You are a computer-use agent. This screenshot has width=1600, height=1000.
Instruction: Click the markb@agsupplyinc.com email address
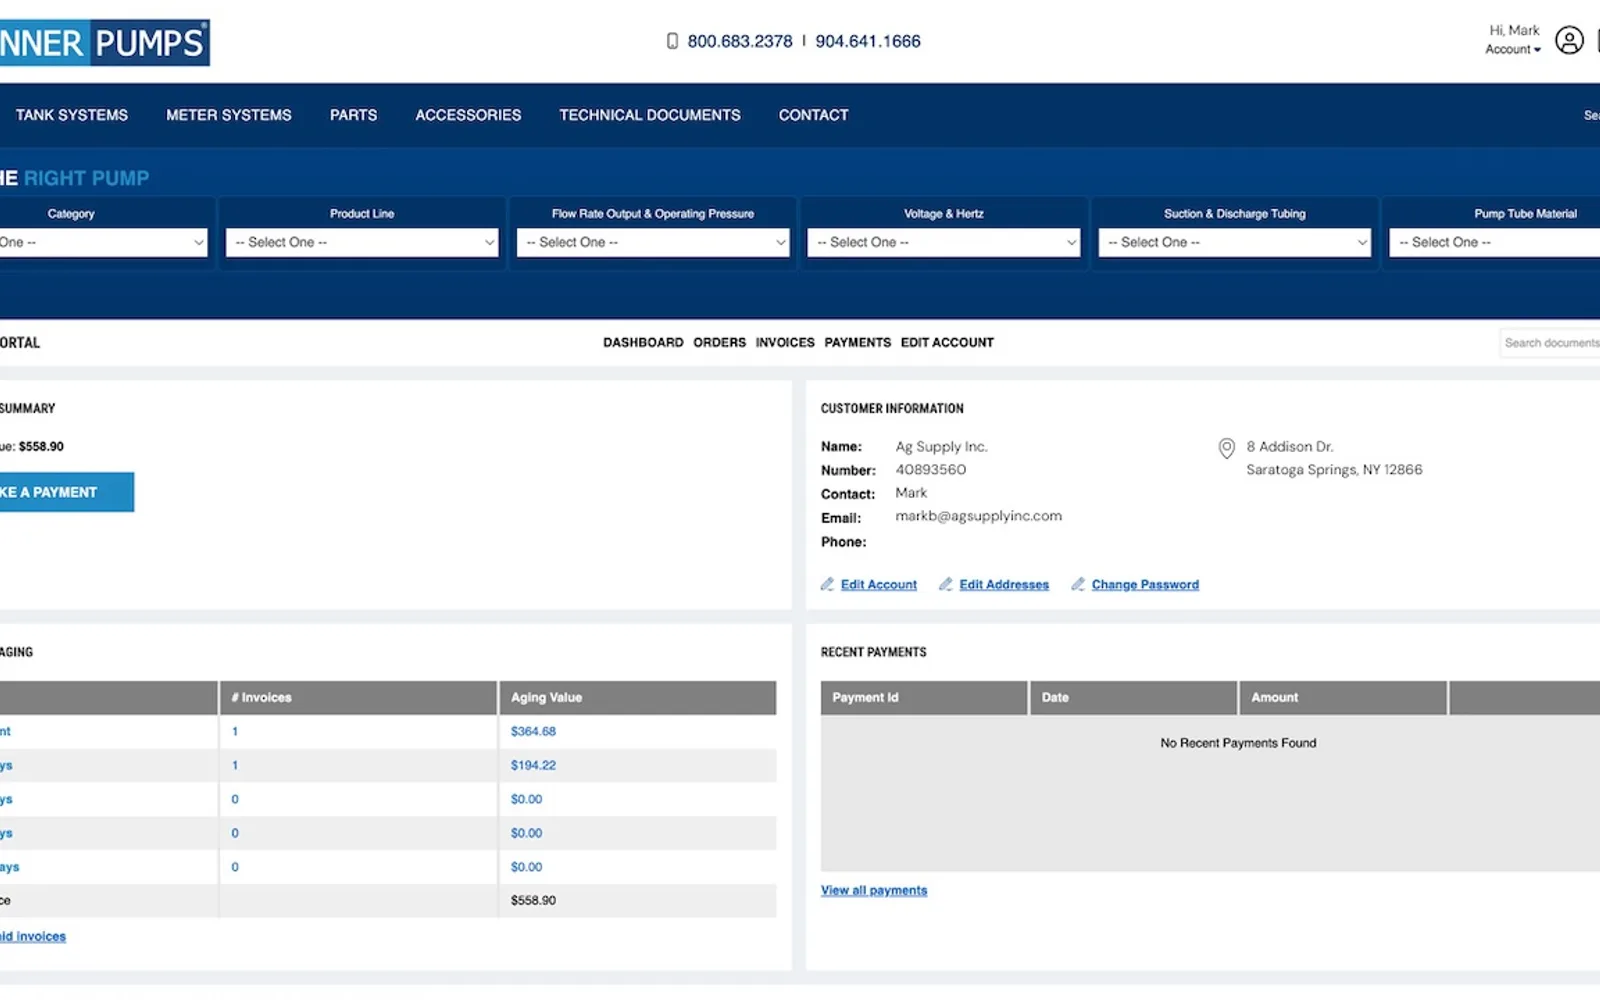(x=978, y=516)
